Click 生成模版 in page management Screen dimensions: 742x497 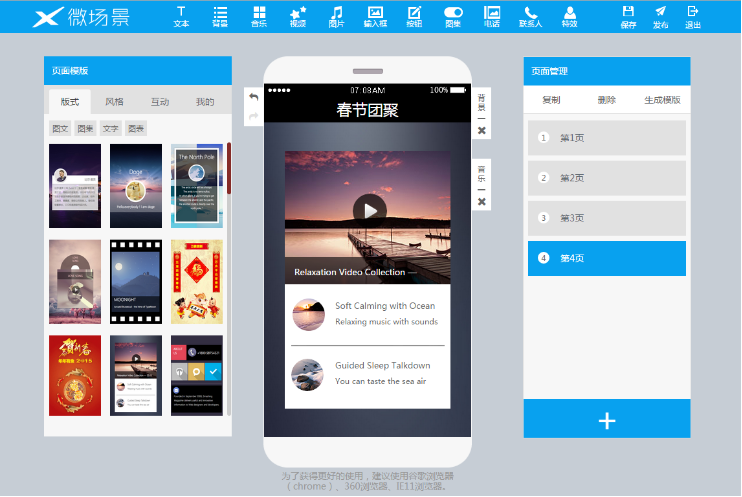tap(661, 100)
